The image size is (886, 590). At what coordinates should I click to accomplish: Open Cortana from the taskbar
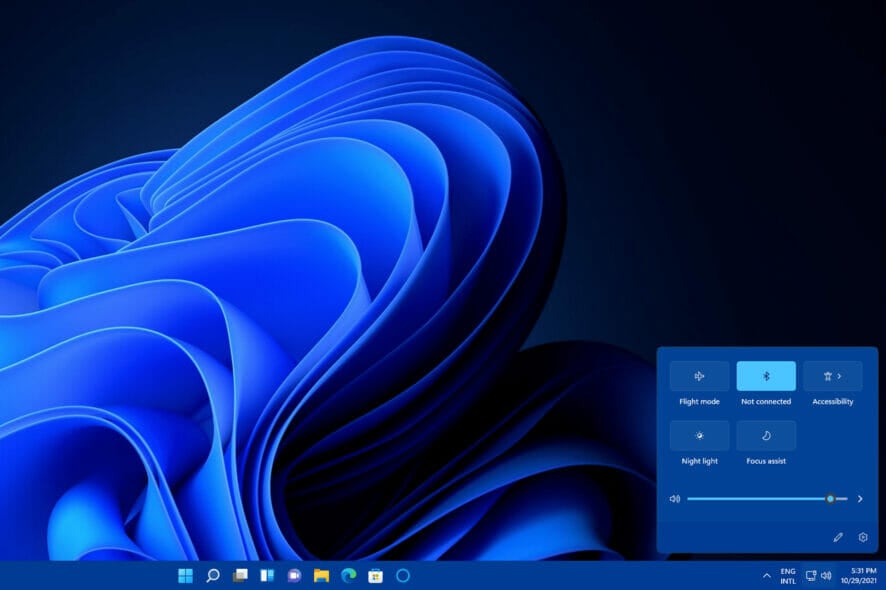pyautogui.click(x=403, y=575)
